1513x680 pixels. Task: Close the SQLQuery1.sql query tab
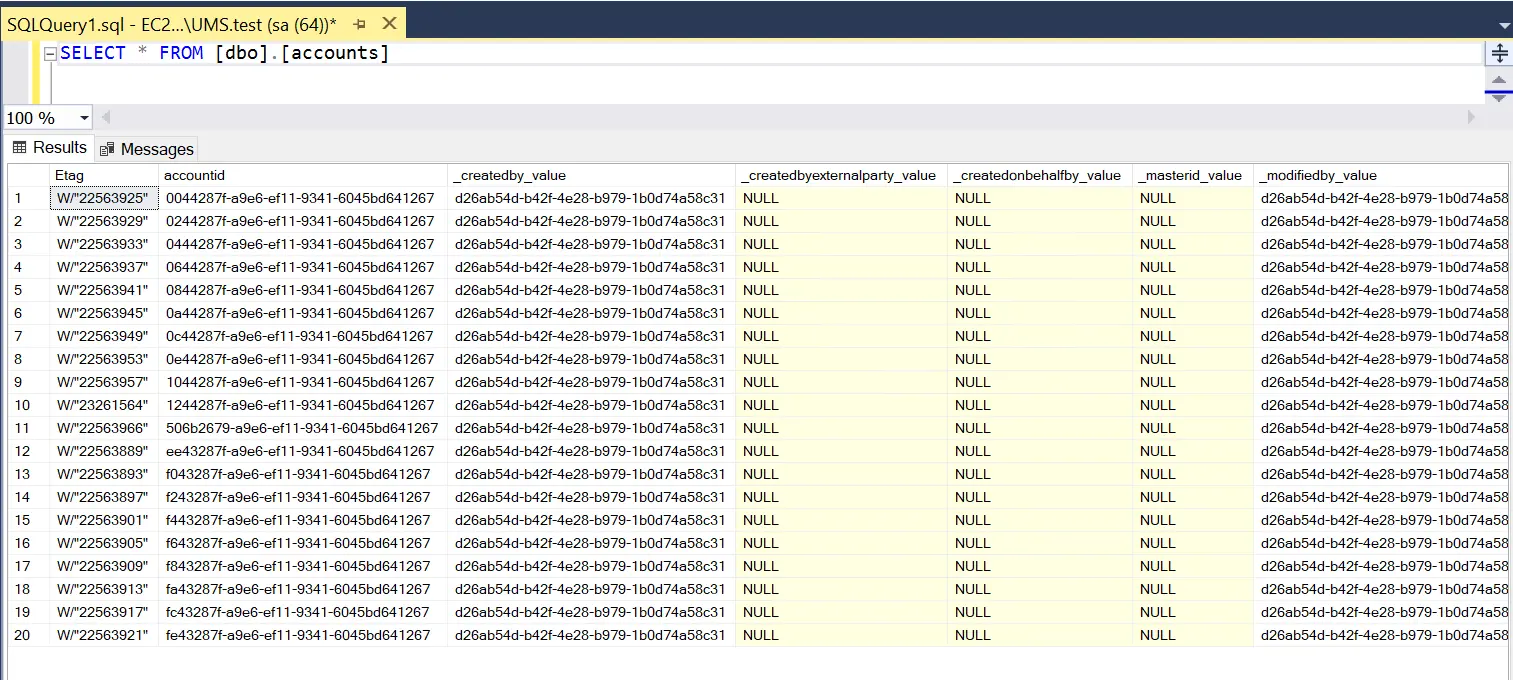(x=389, y=22)
